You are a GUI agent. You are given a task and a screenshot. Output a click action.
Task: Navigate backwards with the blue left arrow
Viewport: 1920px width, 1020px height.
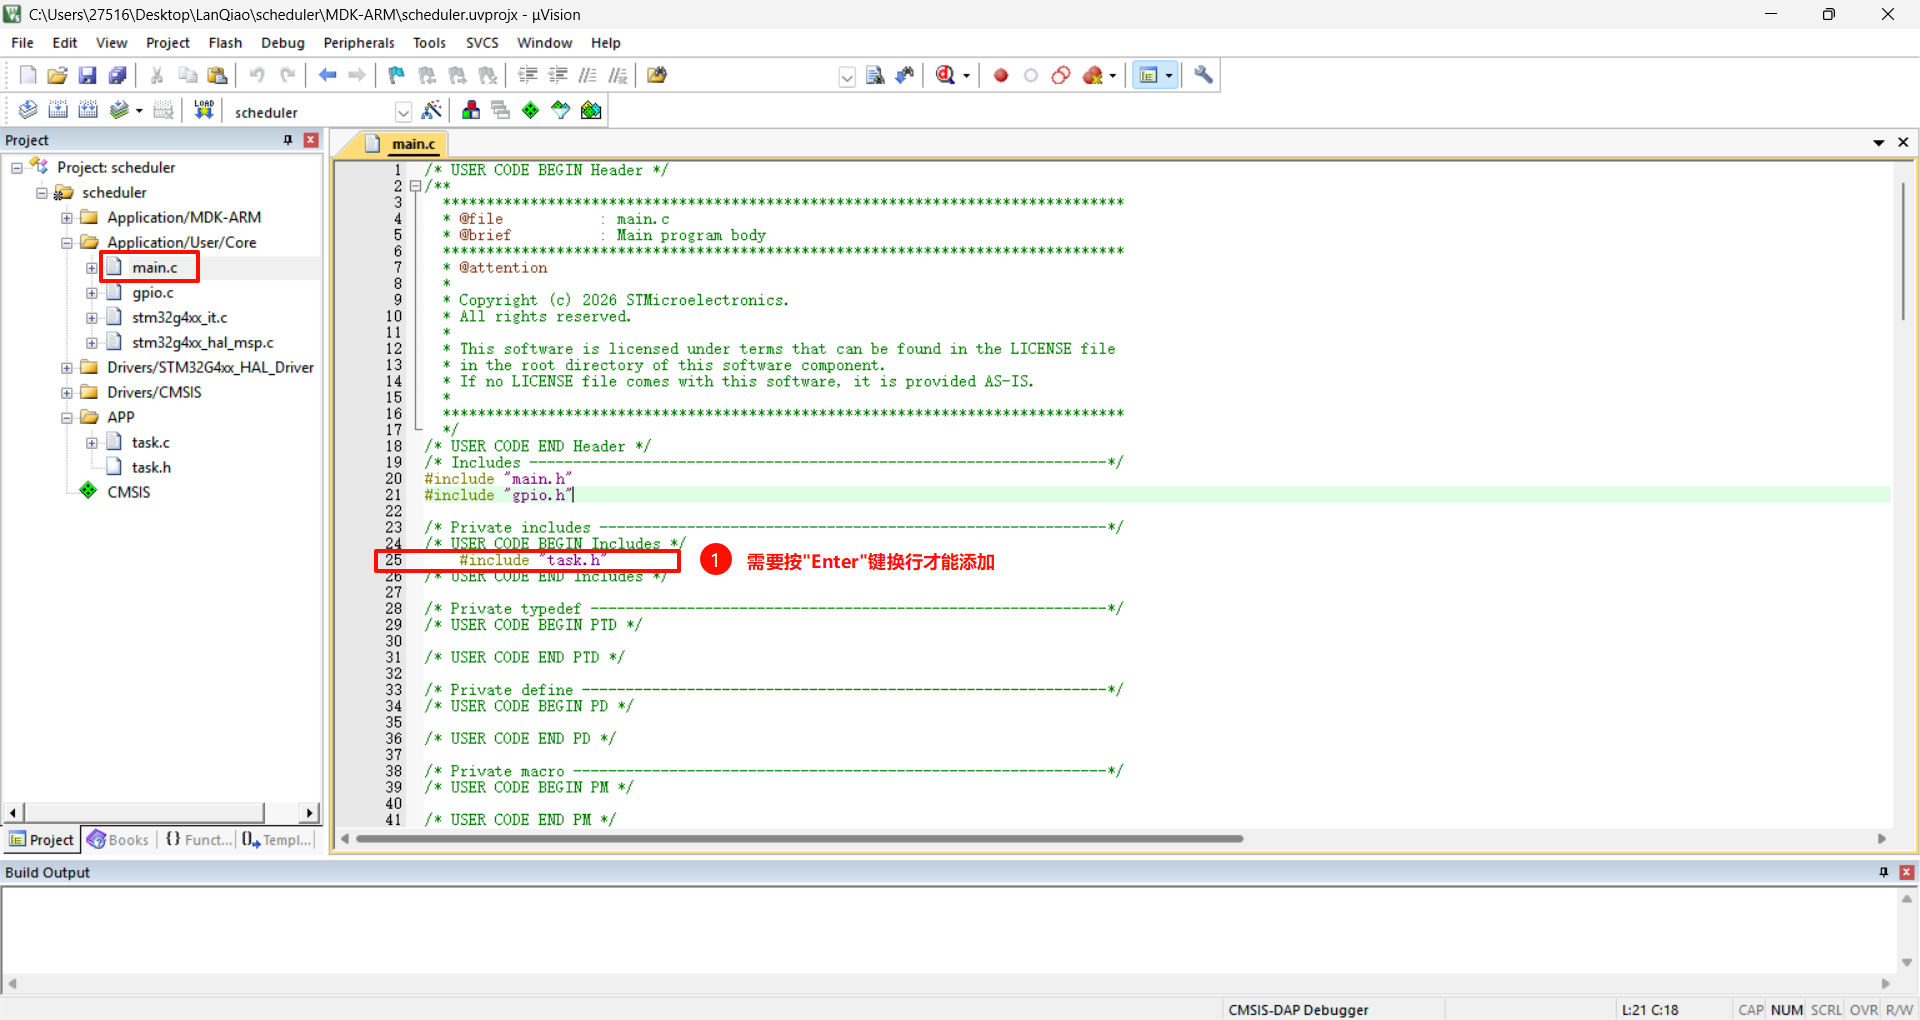click(x=327, y=75)
